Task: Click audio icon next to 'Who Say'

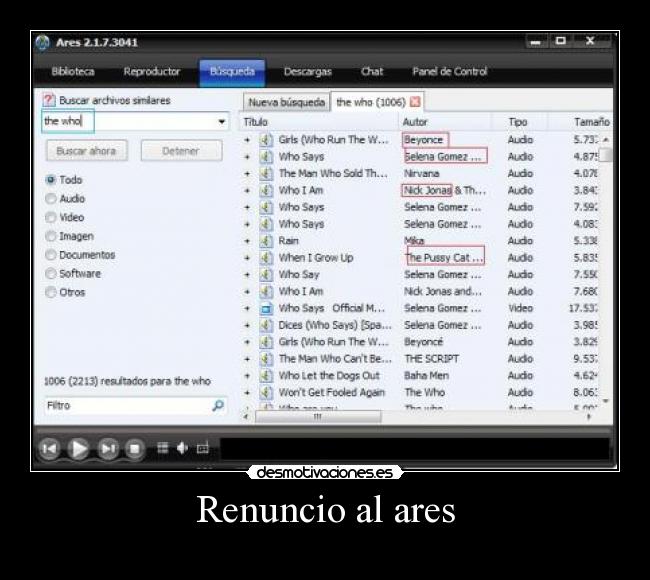Action: click(266, 274)
